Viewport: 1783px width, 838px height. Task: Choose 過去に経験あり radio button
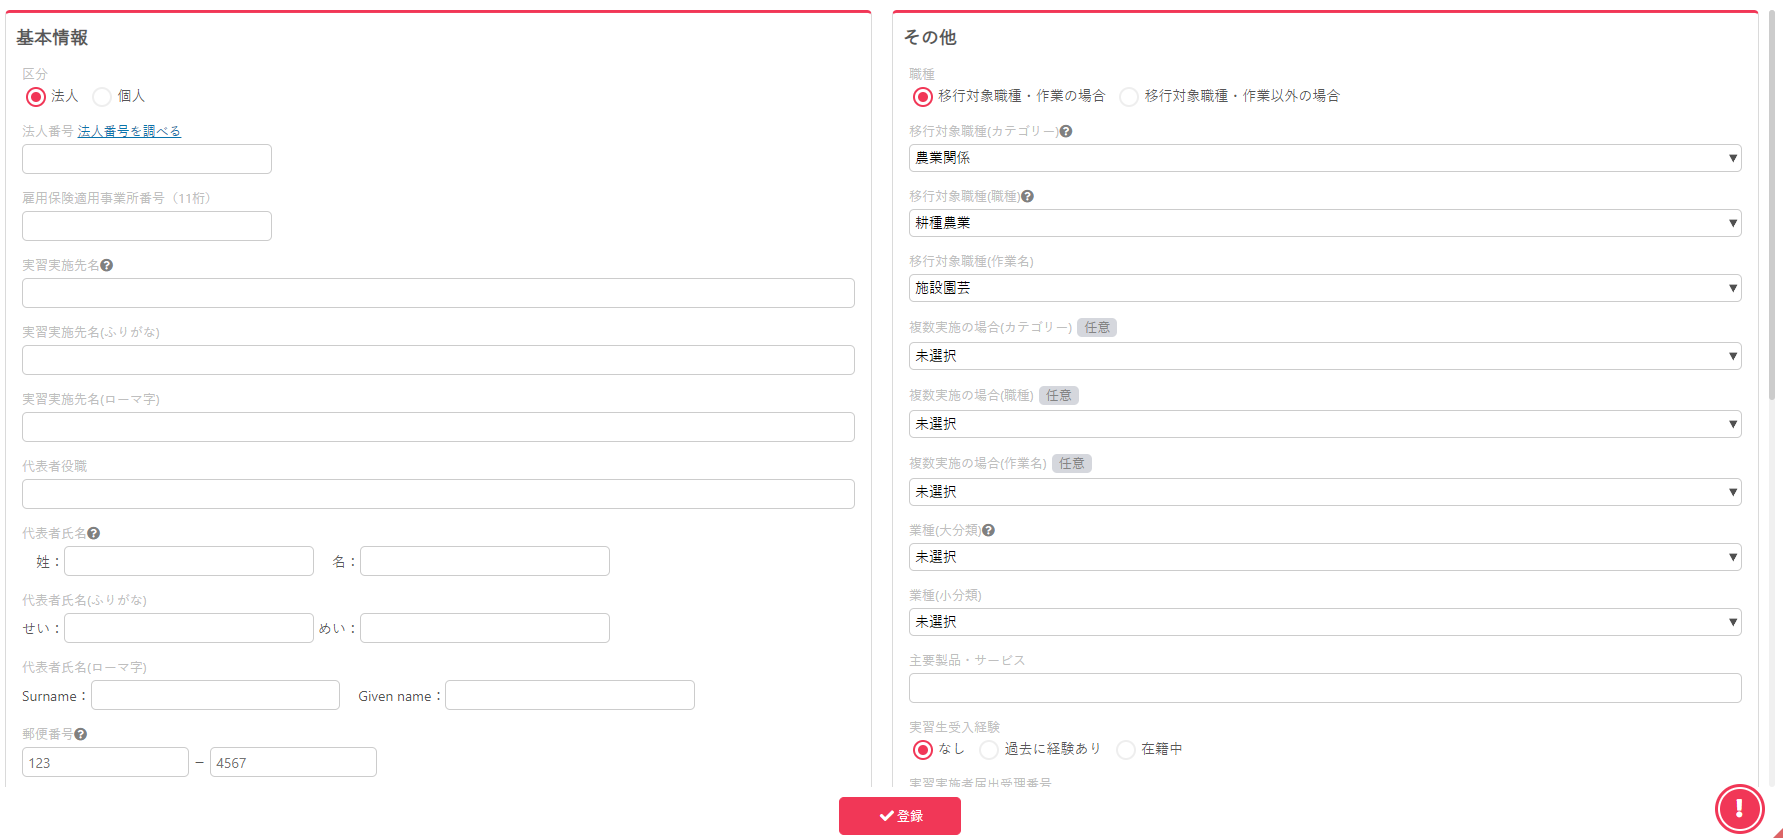(989, 750)
